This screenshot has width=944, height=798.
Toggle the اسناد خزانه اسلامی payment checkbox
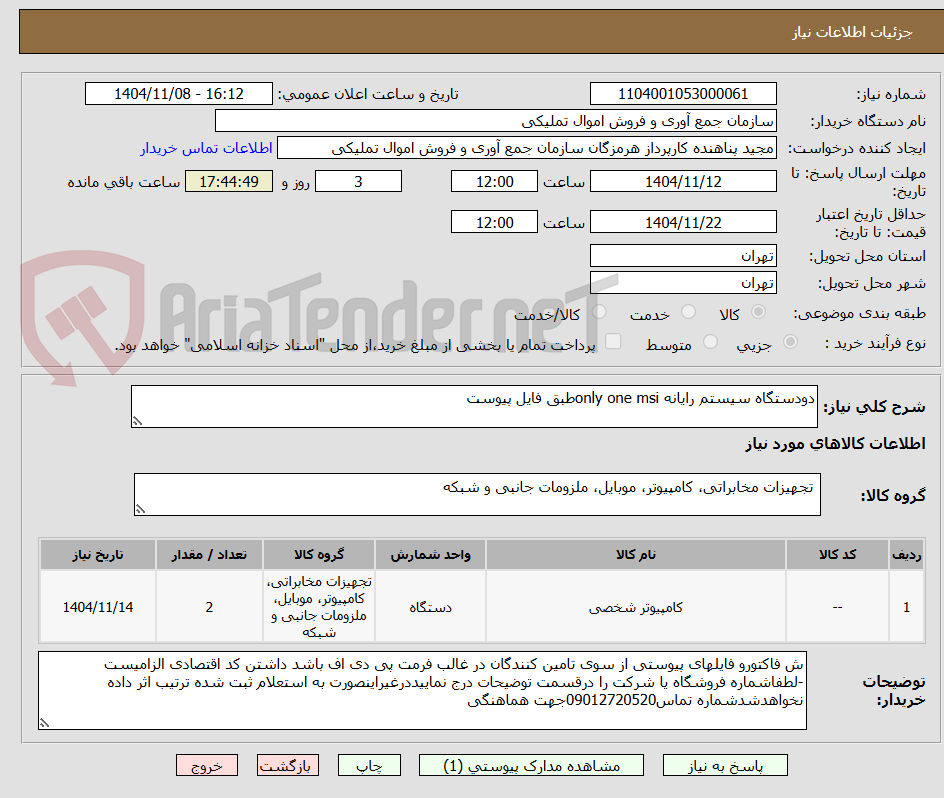pos(613,341)
